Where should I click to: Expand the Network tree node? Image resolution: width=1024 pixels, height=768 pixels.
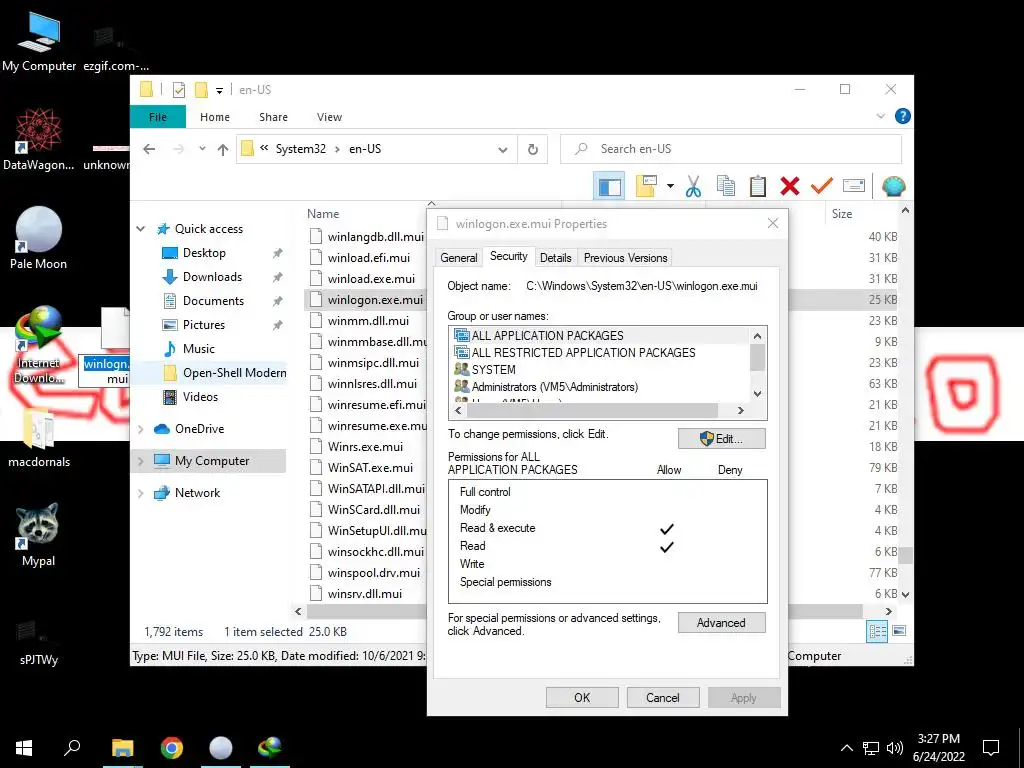pyautogui.click(x=140, y=493)
